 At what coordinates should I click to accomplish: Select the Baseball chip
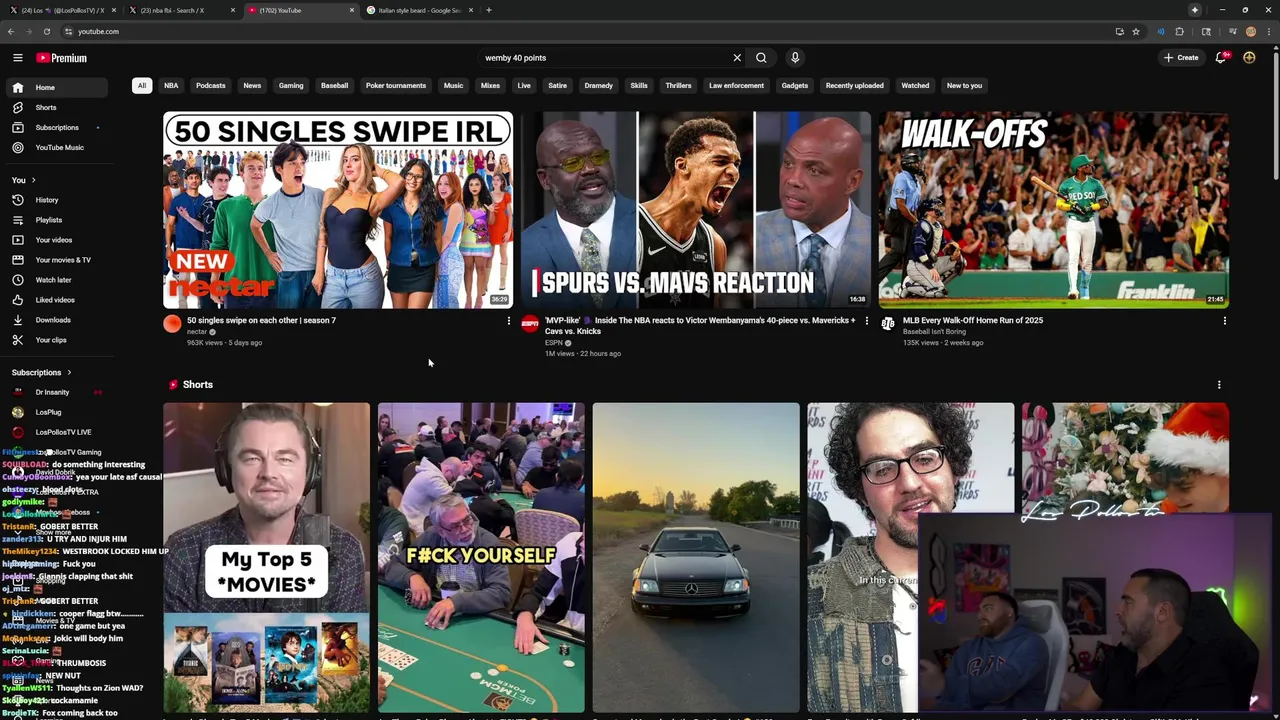pos(334,86)
